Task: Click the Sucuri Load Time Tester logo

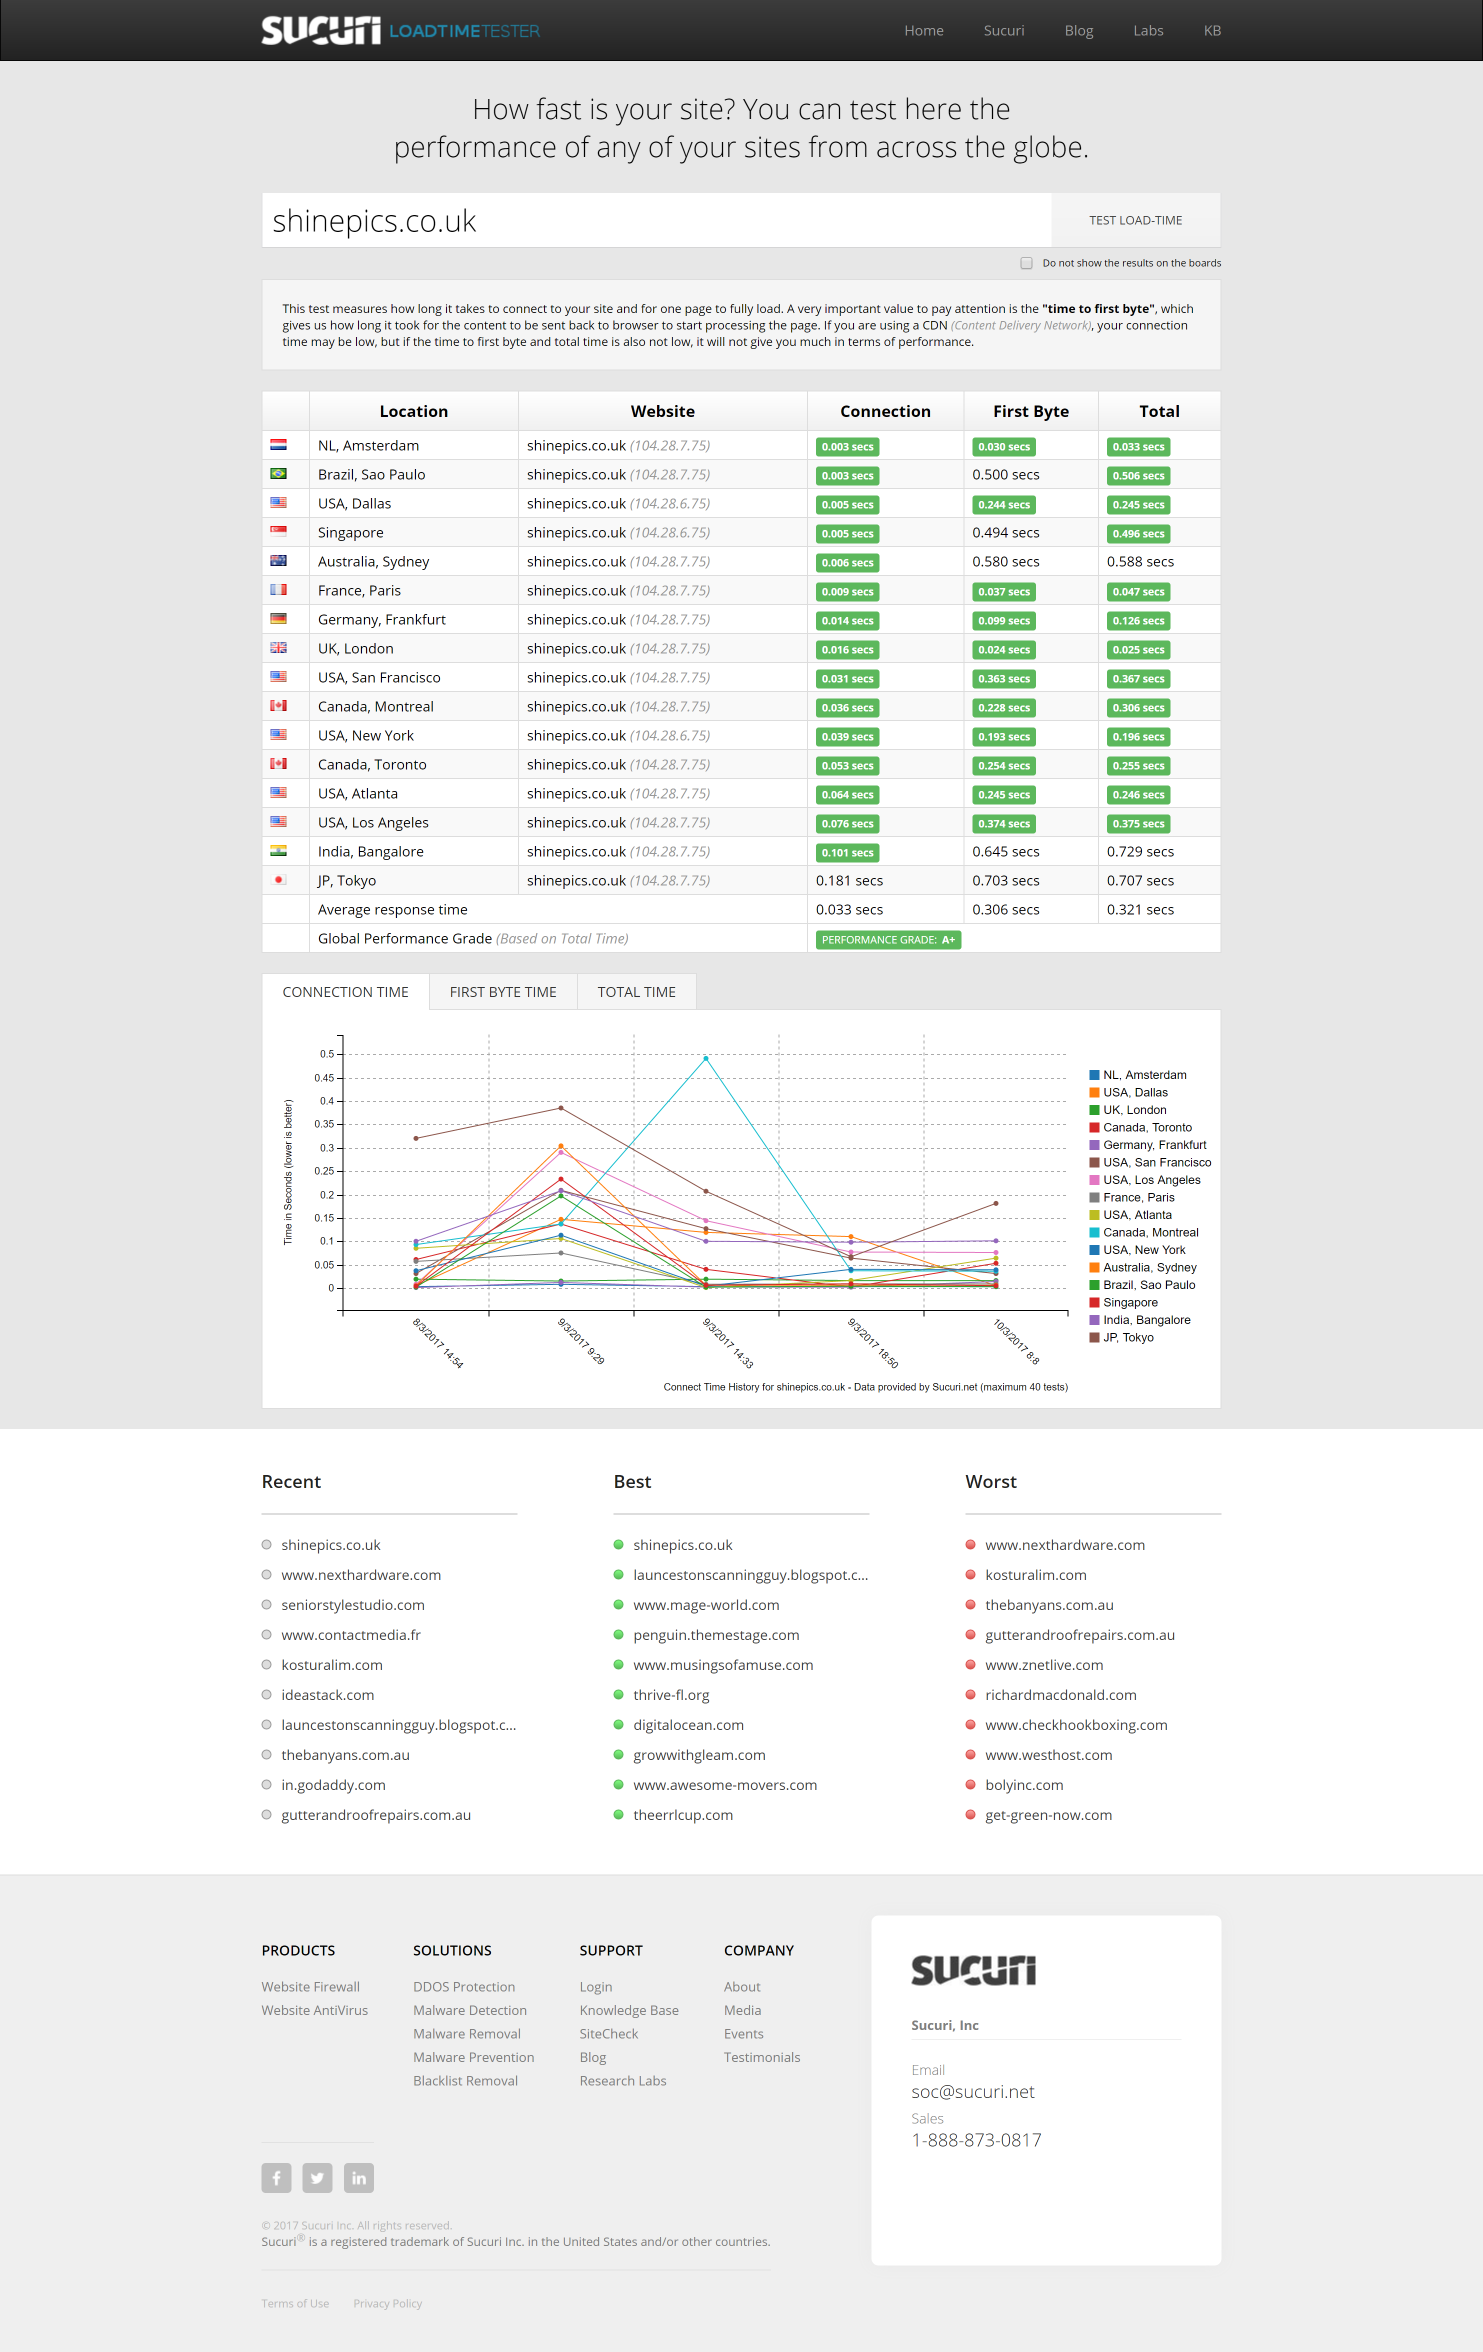Action: tap(400, 31)
